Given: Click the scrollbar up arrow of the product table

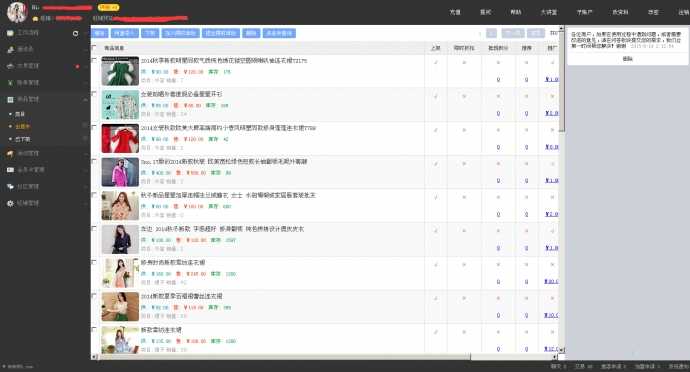Looking at the screenshot, I should click(562, 28).
